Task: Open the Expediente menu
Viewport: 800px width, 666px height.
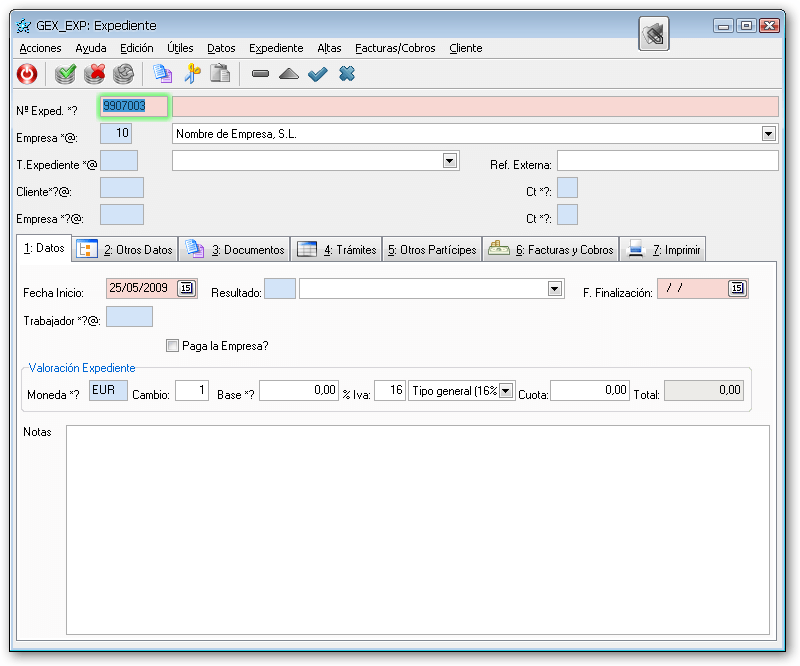Action: [x=276, y=48]
